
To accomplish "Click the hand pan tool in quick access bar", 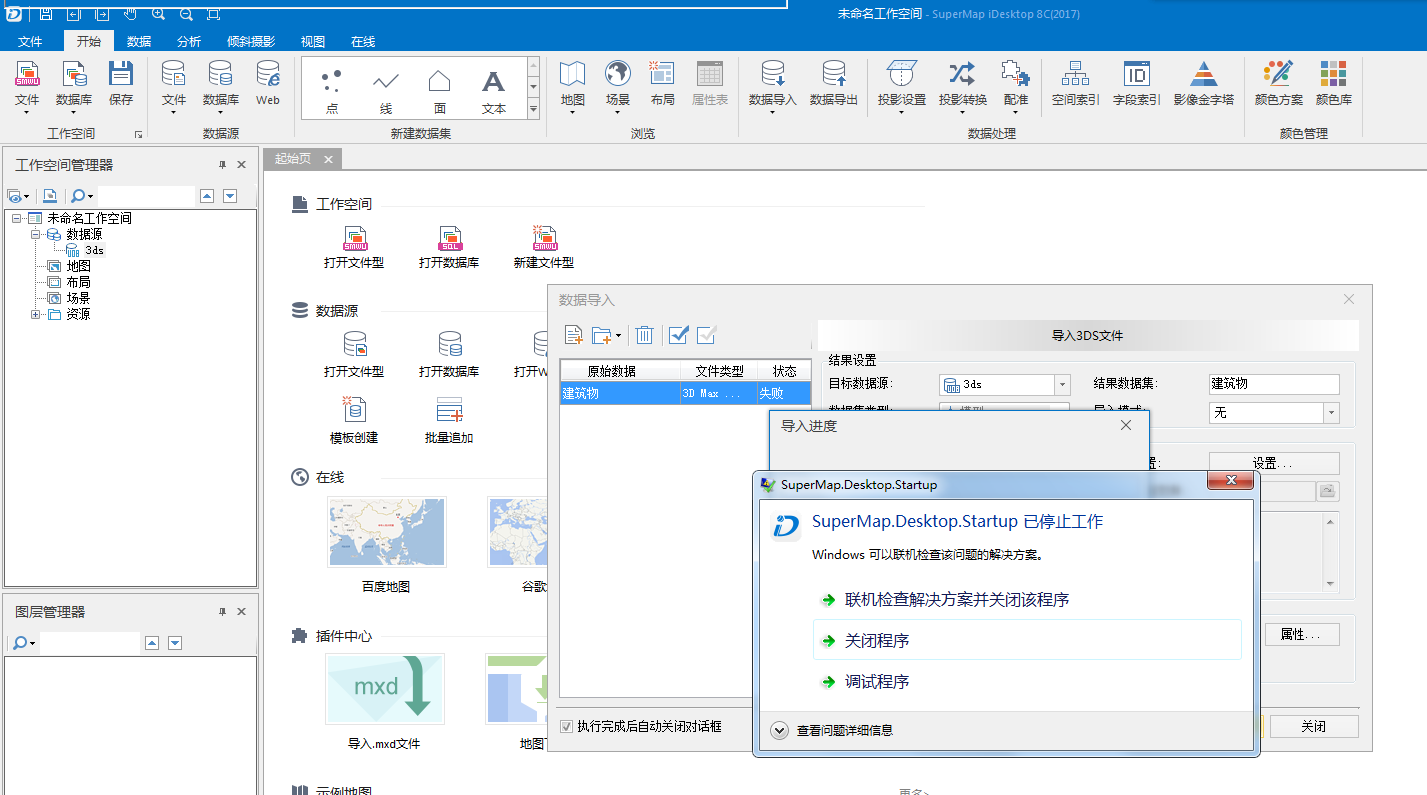I will (131, 14).
